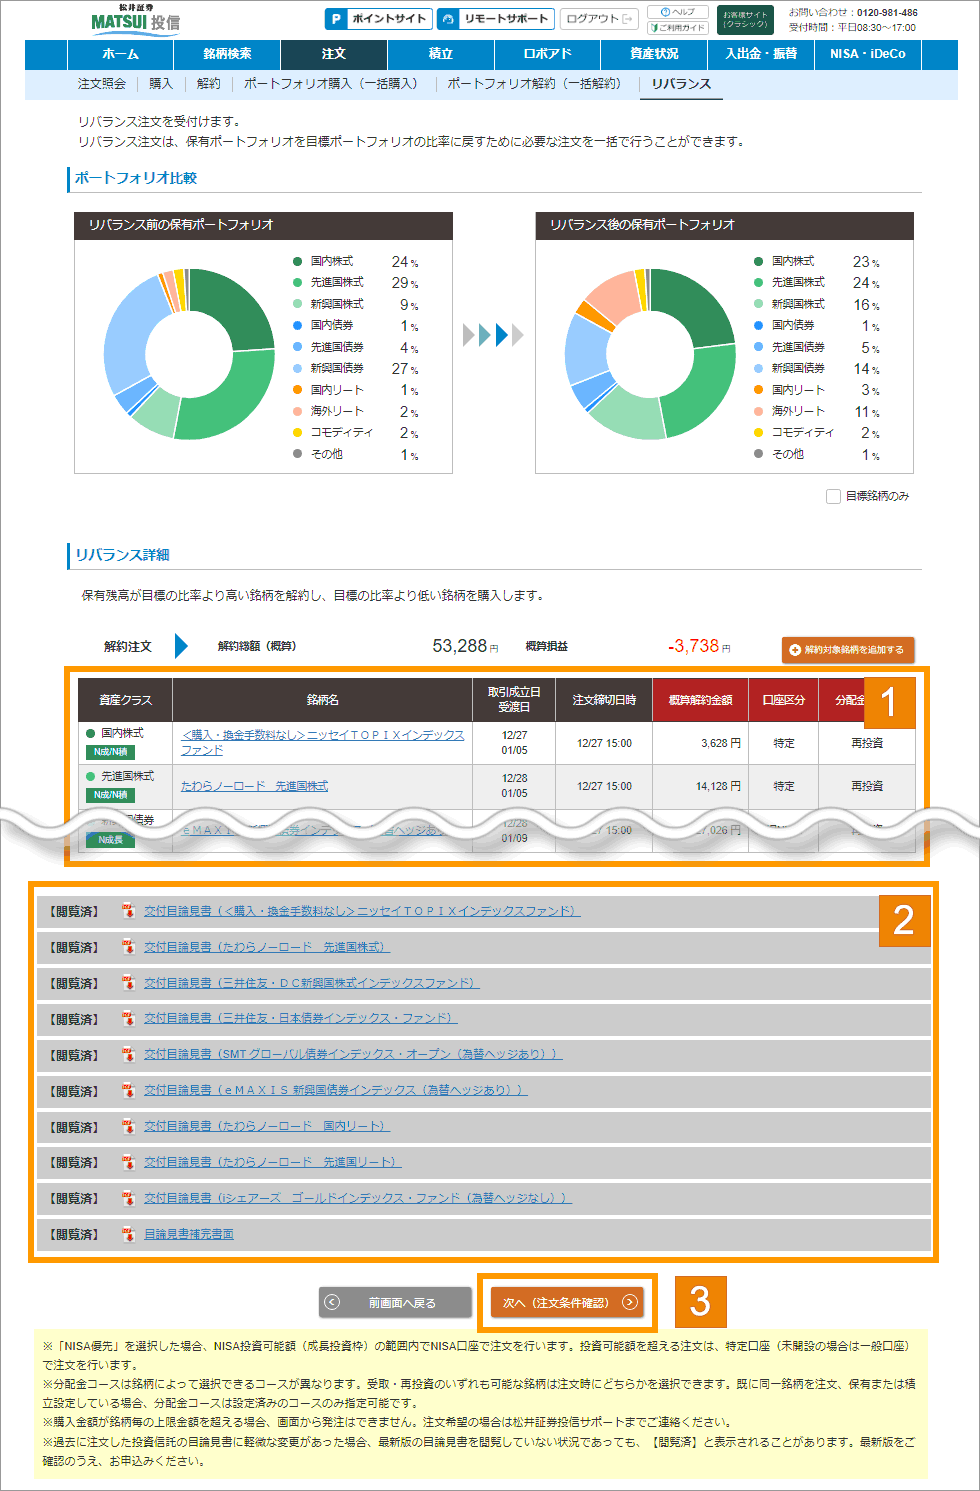Select the リバランス submenu item
This screenshot has width=980, height=1491.
point(681,84)
